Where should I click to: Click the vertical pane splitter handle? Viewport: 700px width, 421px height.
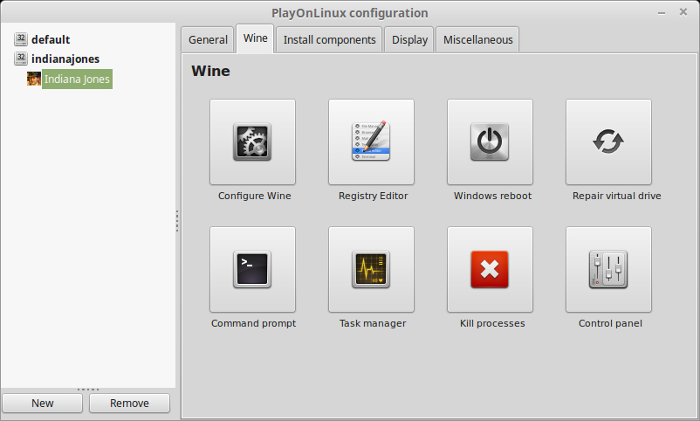[x=177, y=221]
